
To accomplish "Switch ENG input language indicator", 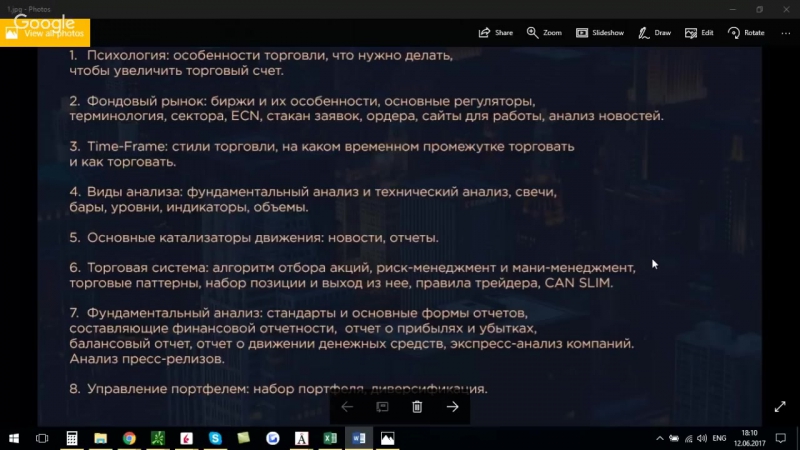I will [719, 438].
